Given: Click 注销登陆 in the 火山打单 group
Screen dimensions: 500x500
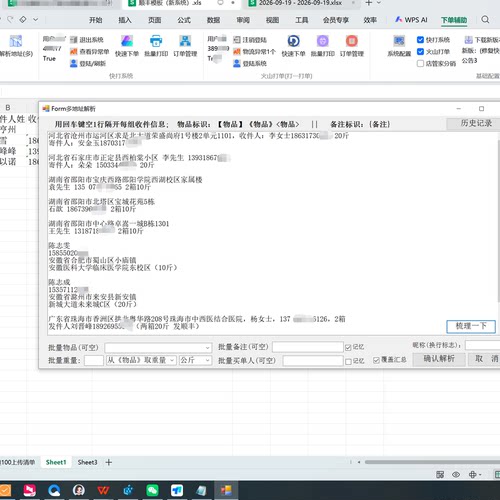Looking at the screenshot, I should (x=250, y=40).
